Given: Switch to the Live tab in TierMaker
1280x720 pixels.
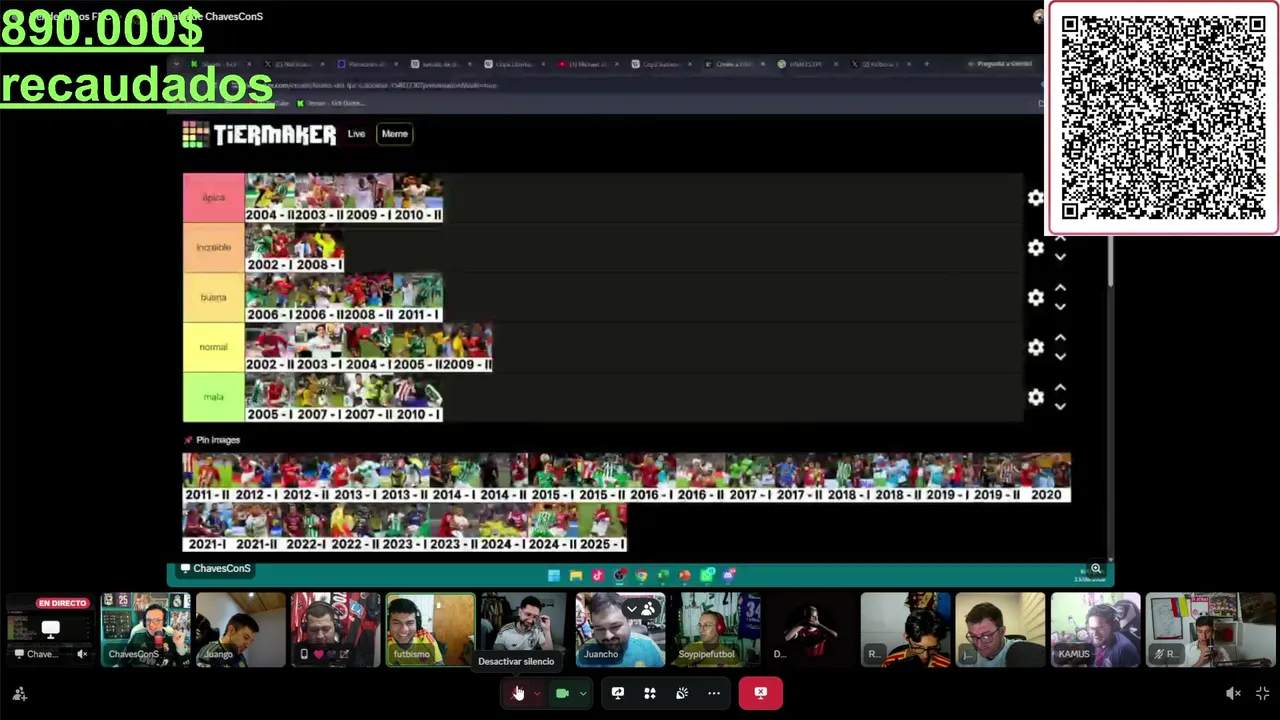Looking at the screenshot, I should click(356, 134).
